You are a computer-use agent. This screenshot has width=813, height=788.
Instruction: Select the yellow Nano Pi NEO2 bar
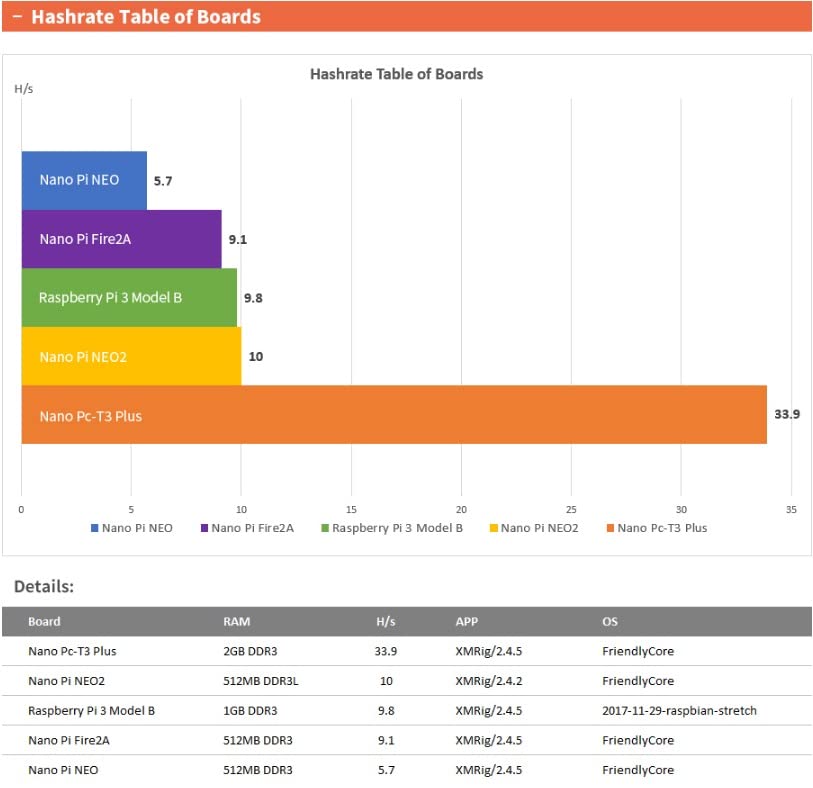(x=131, y=356)
